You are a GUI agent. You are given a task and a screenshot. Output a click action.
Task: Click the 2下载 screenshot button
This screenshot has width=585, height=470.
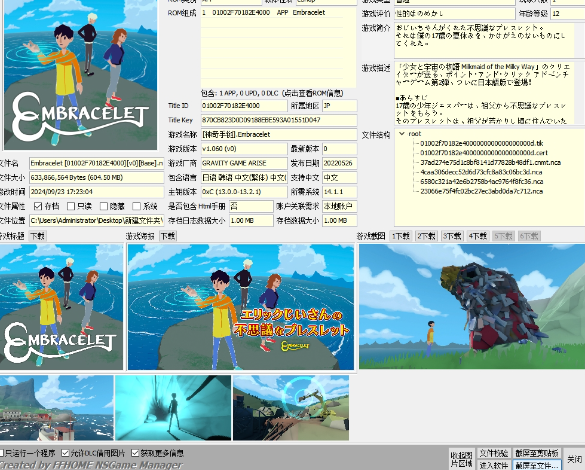[x=426, y=236]
